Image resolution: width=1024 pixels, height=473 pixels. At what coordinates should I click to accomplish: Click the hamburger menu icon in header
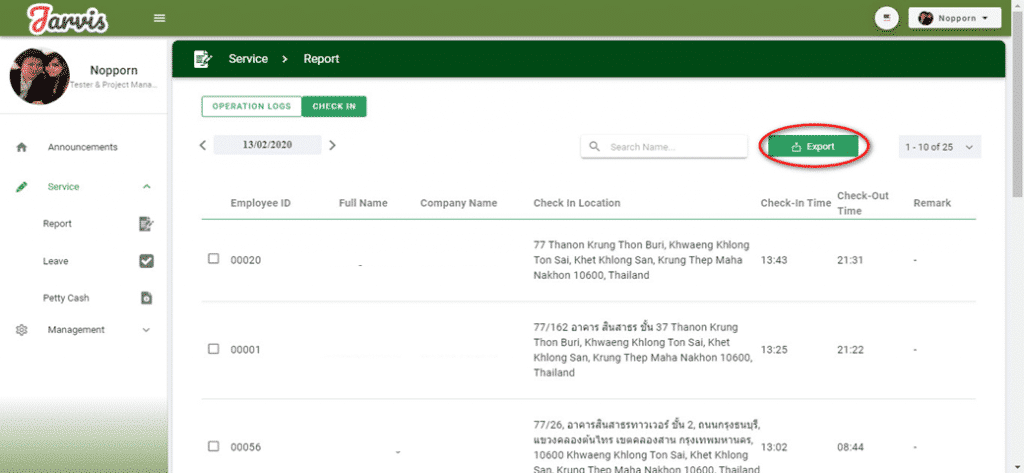[x=159, y=19]
